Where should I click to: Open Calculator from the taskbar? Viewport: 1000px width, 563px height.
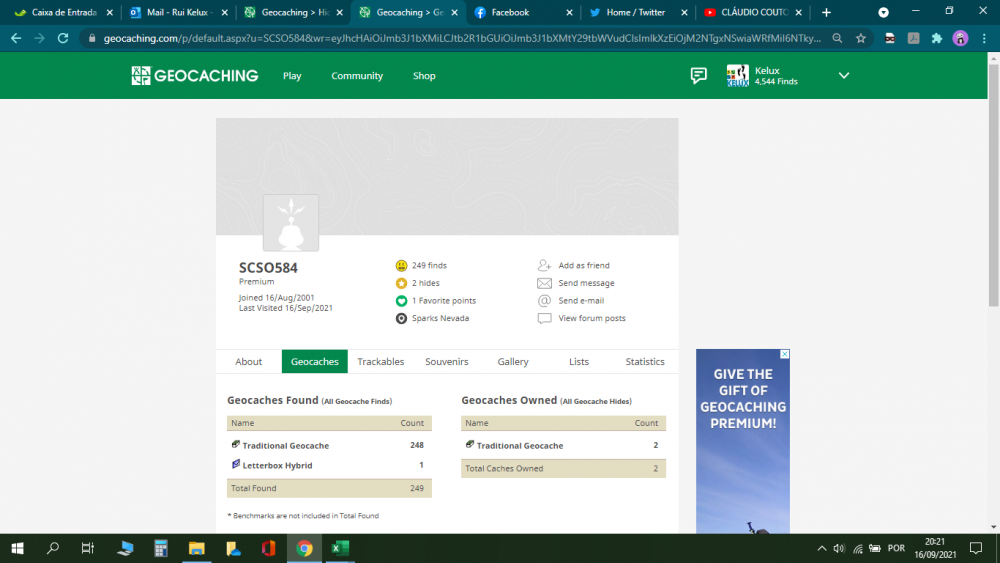pyautogui.click(x=161, y=548)
